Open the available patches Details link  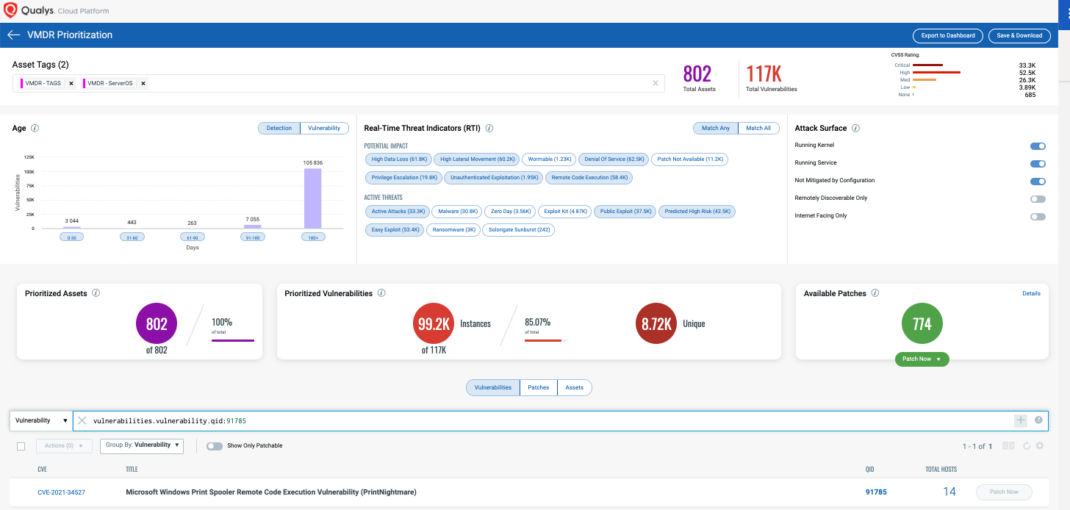click(1031, 294)
